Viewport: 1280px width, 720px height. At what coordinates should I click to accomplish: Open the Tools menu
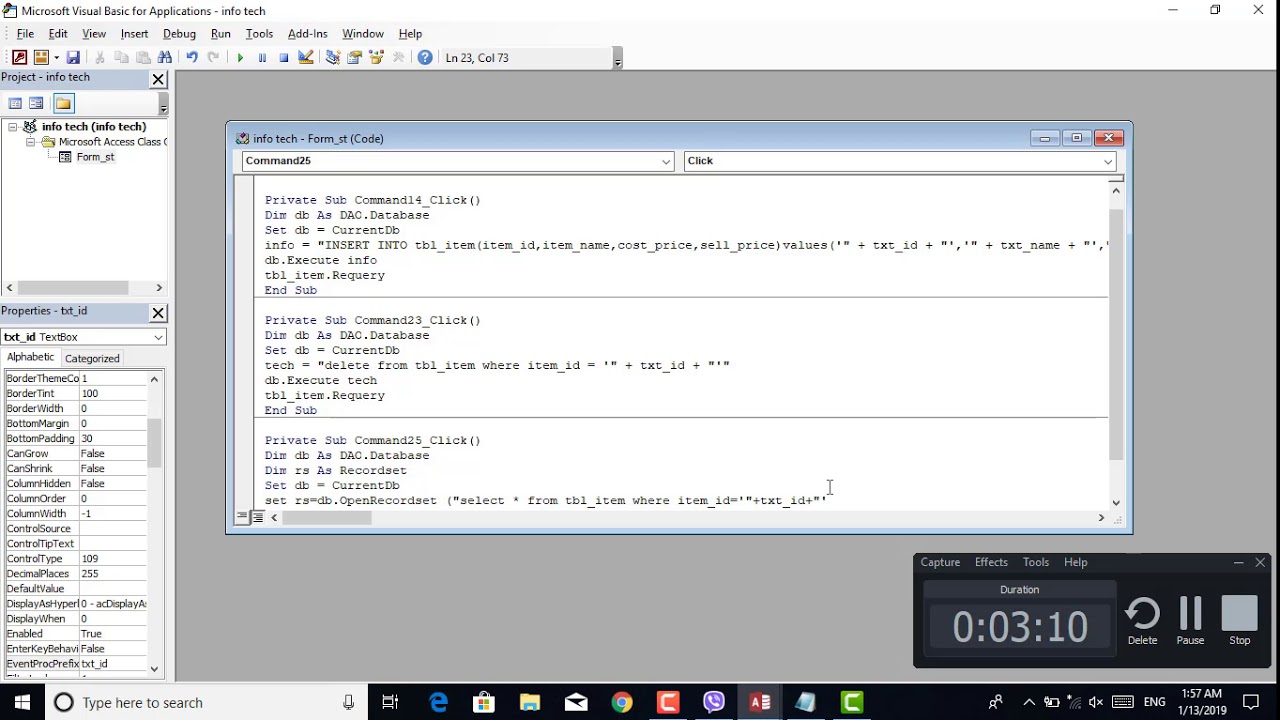tap(259, 34)
